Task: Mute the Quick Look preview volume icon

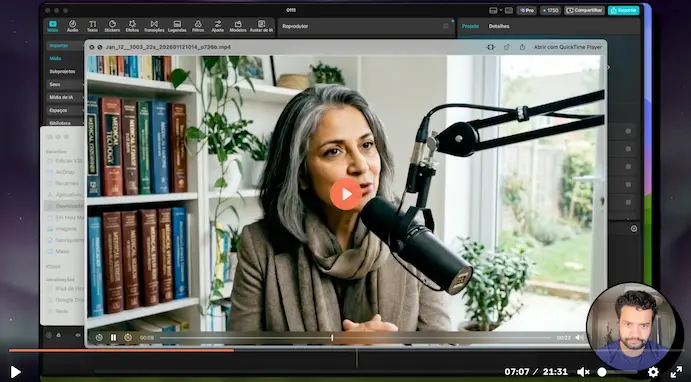Action: pos(580,337)
